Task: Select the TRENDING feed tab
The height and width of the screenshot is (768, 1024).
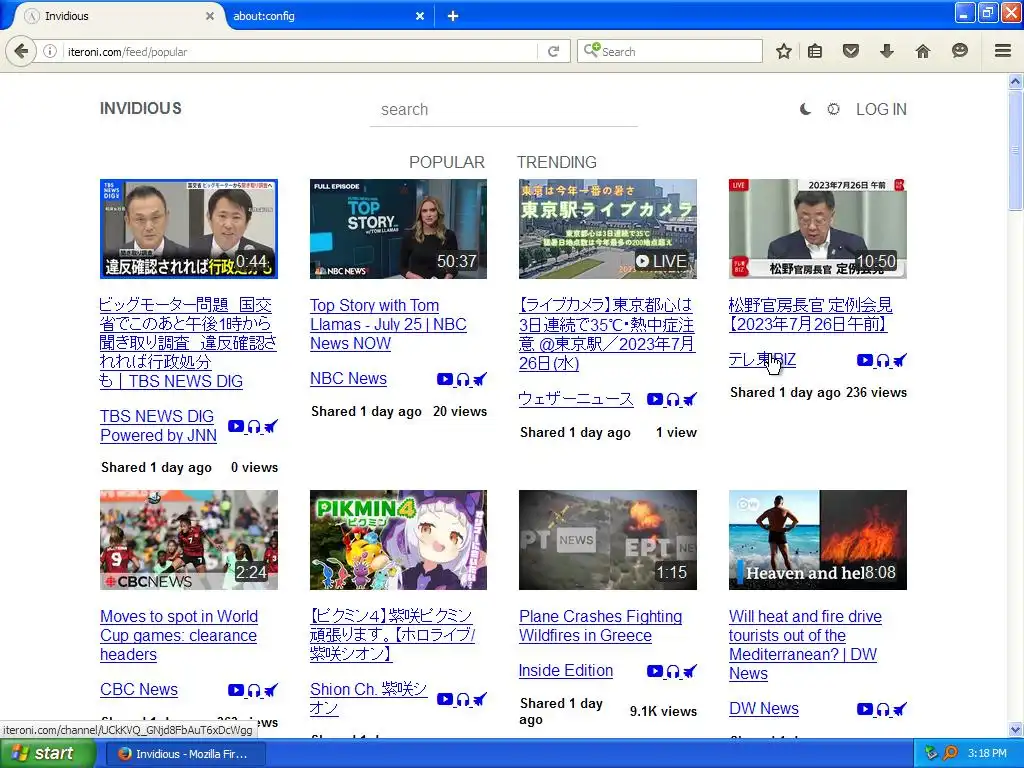Action: (556, 162)
